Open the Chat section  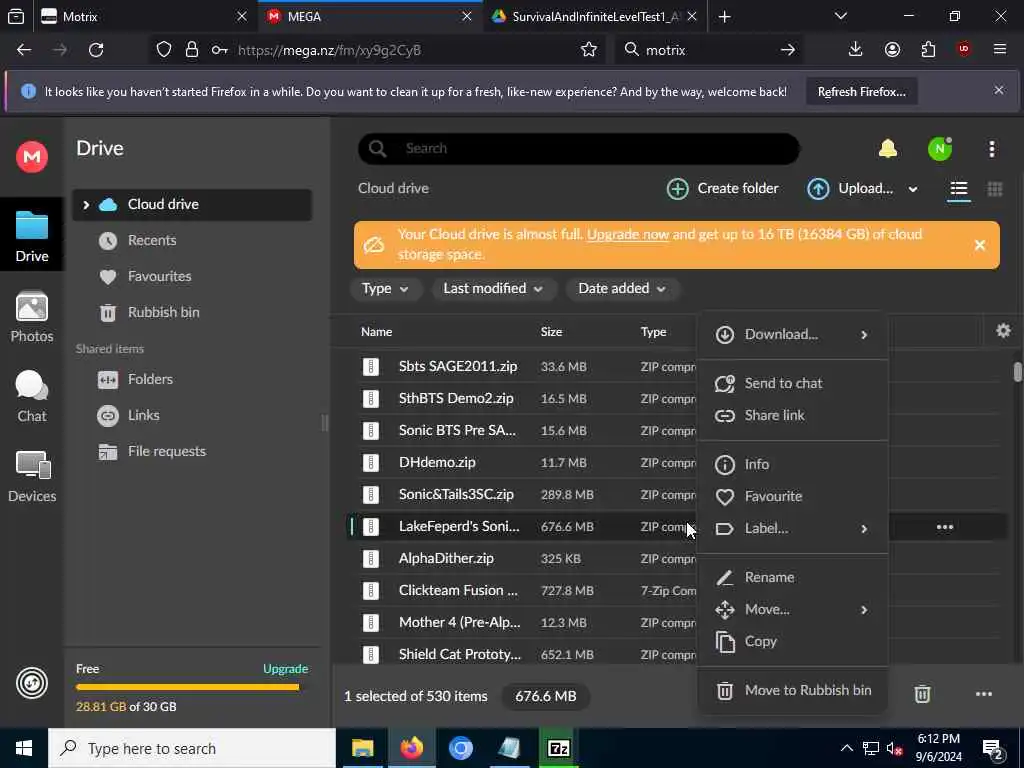[x=32, y=396]
